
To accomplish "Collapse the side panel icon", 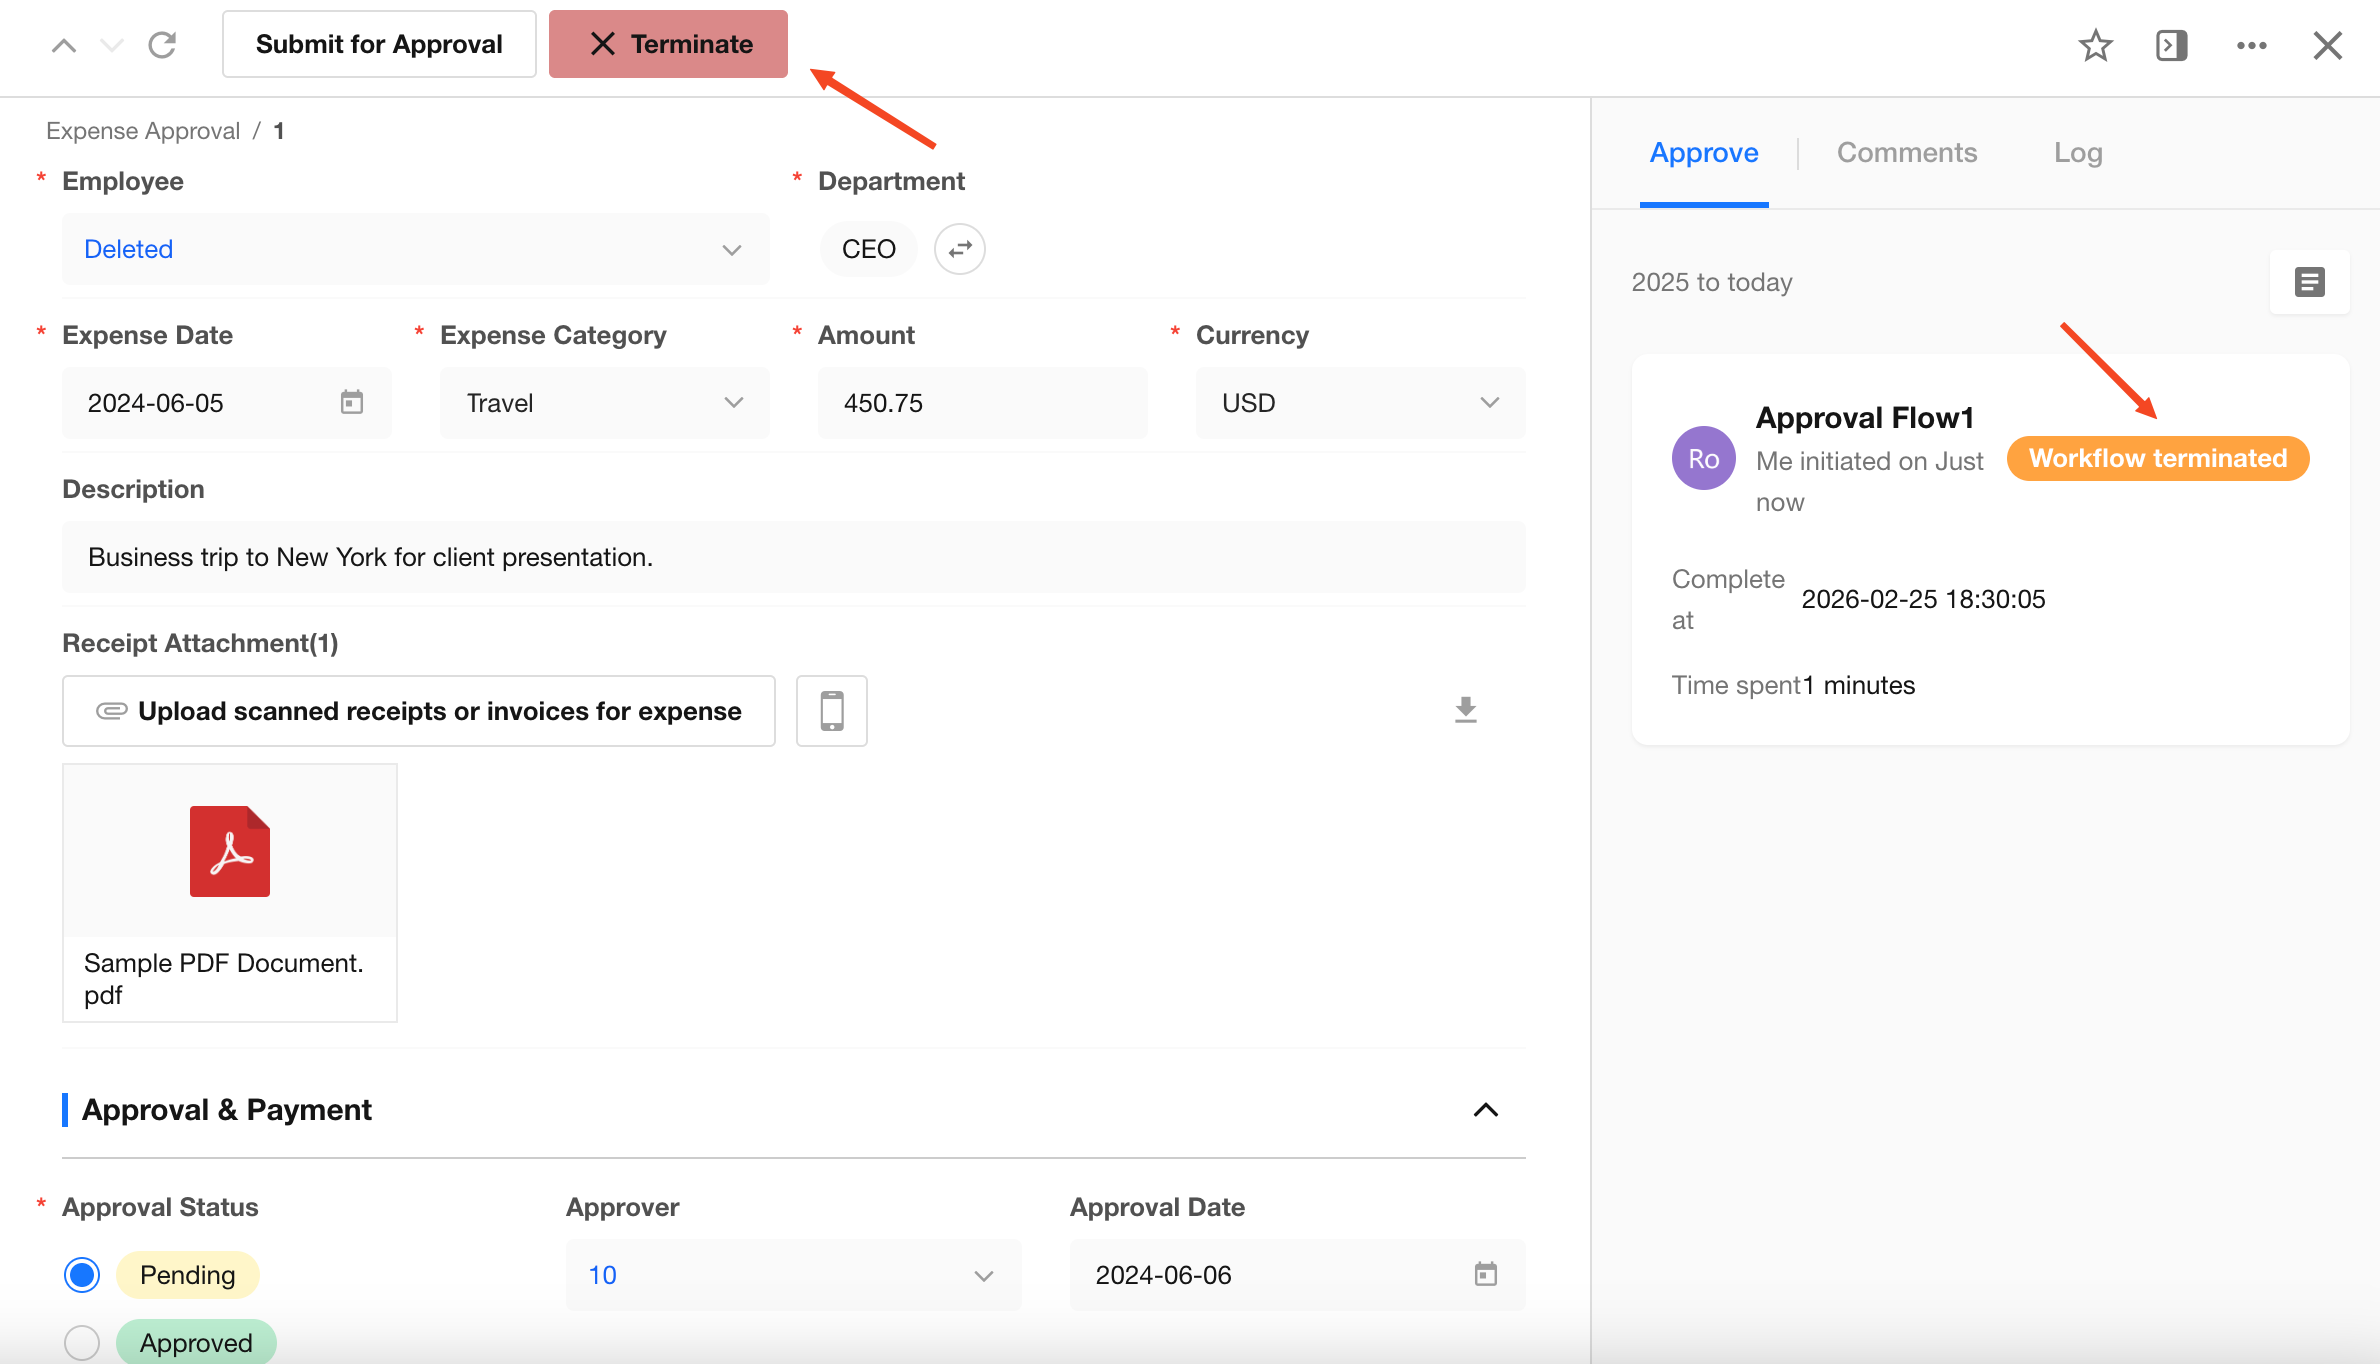I will pyautogui.click(x=2171, y=45).
